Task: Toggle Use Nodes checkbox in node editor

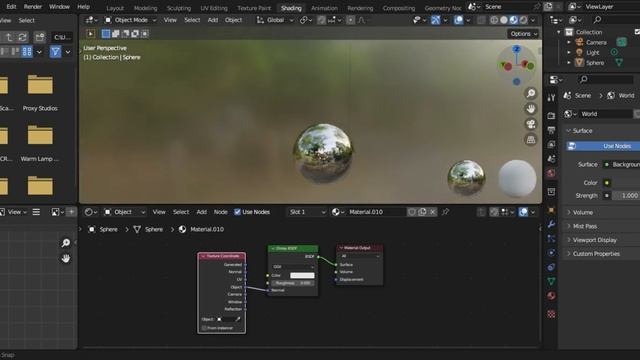Action: (237, 212)
